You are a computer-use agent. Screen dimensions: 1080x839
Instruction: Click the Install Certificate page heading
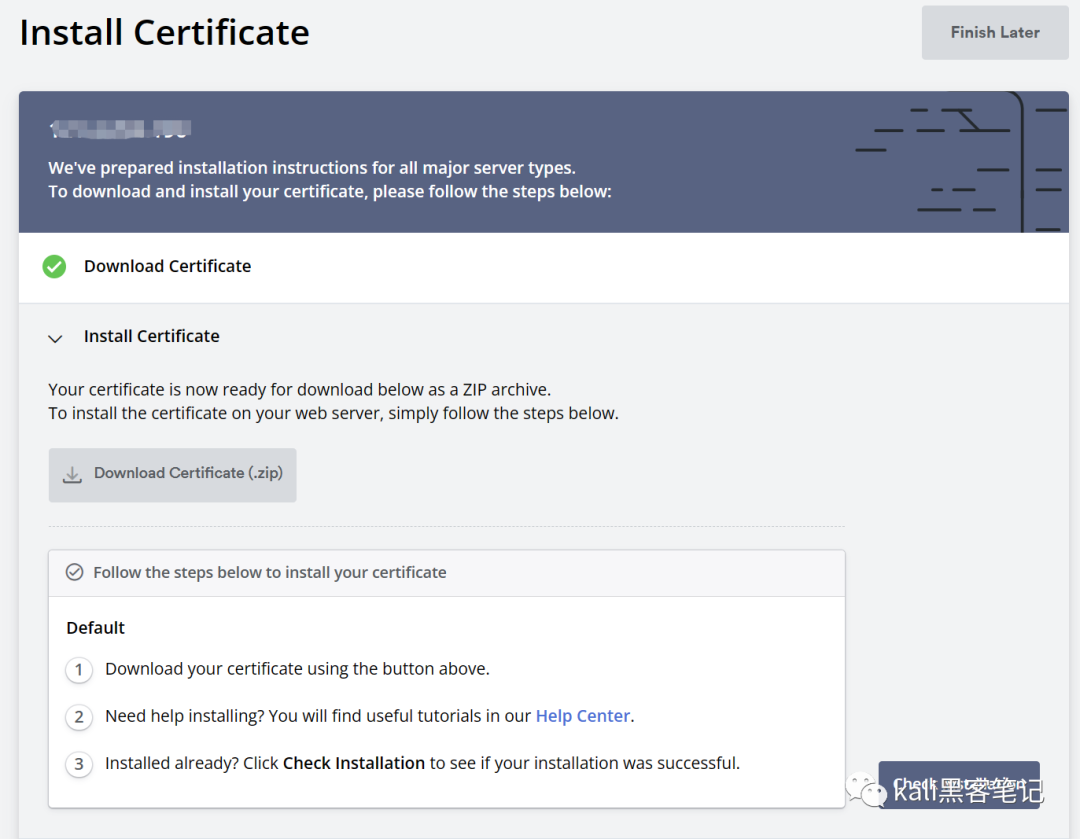pos(165,33)
